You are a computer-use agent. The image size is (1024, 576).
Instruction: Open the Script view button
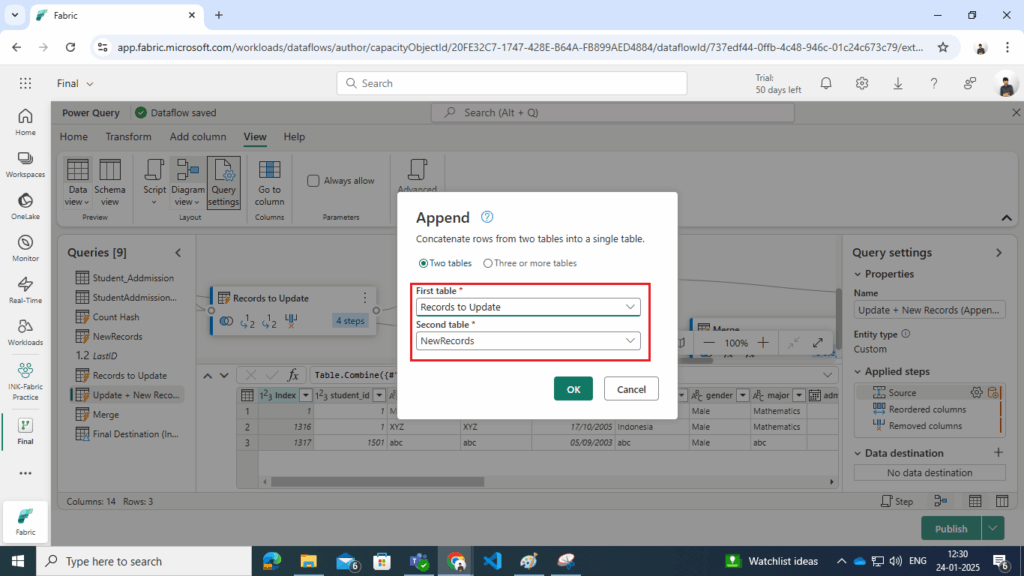pos(154,182)
